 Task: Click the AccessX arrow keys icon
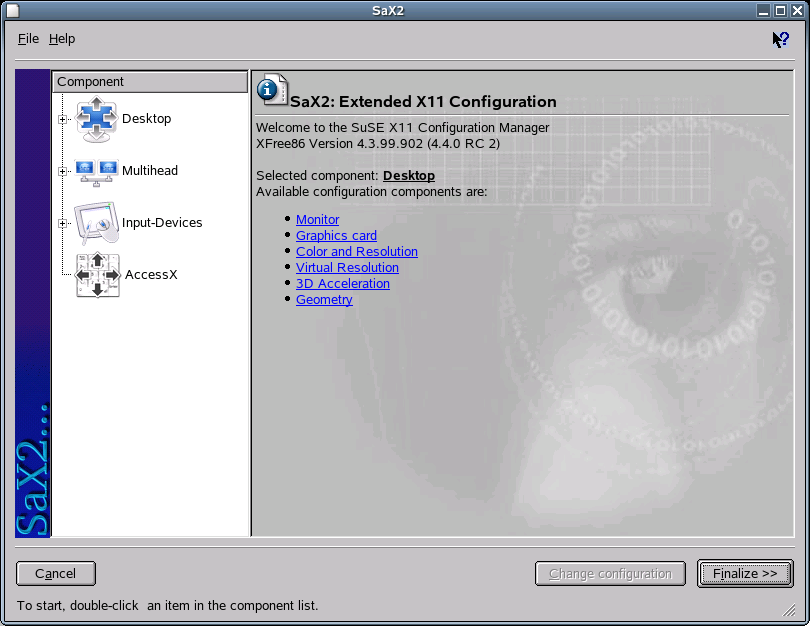(x=98, y=275)
